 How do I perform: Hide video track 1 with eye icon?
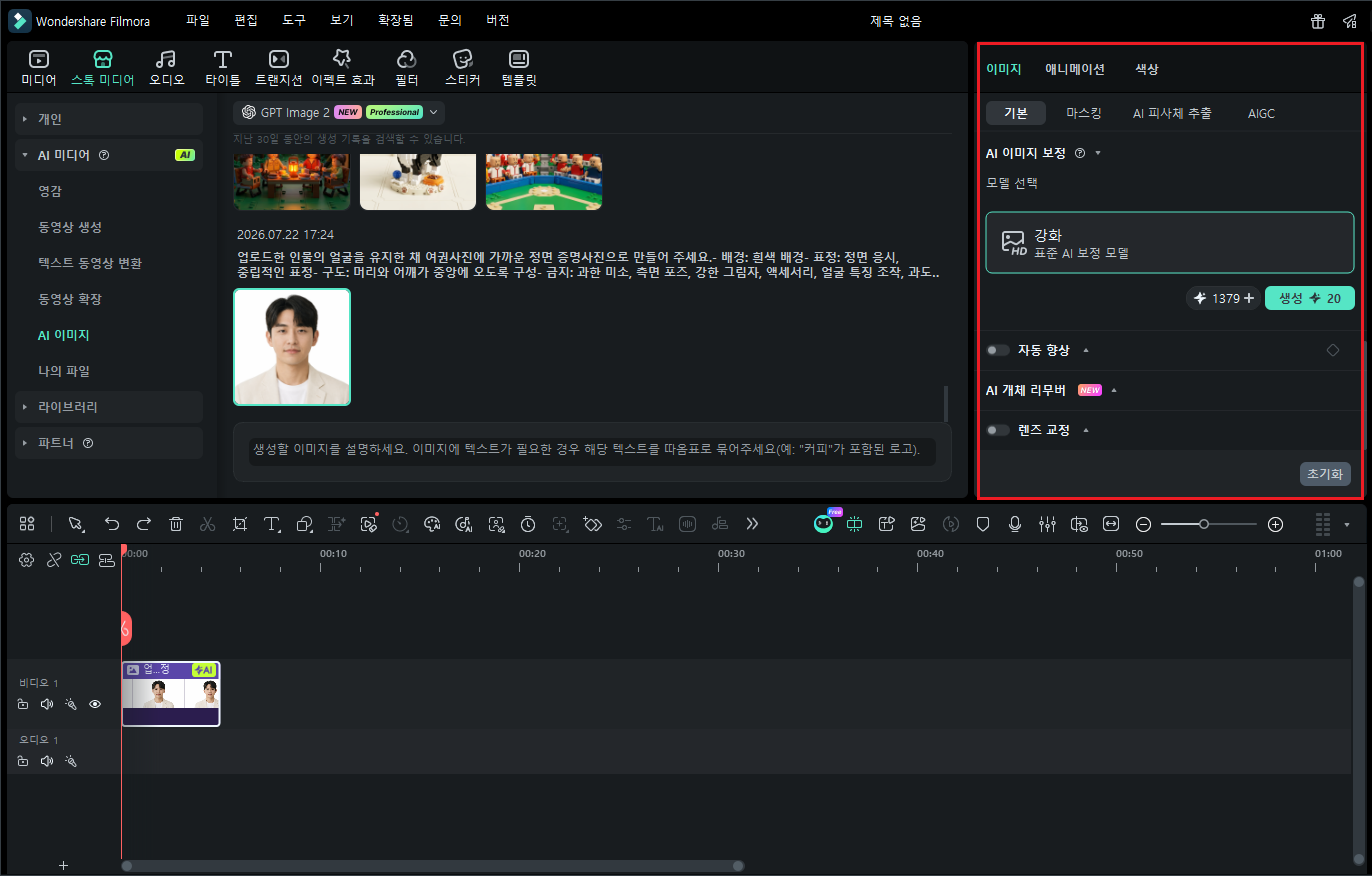click(95, 704)
